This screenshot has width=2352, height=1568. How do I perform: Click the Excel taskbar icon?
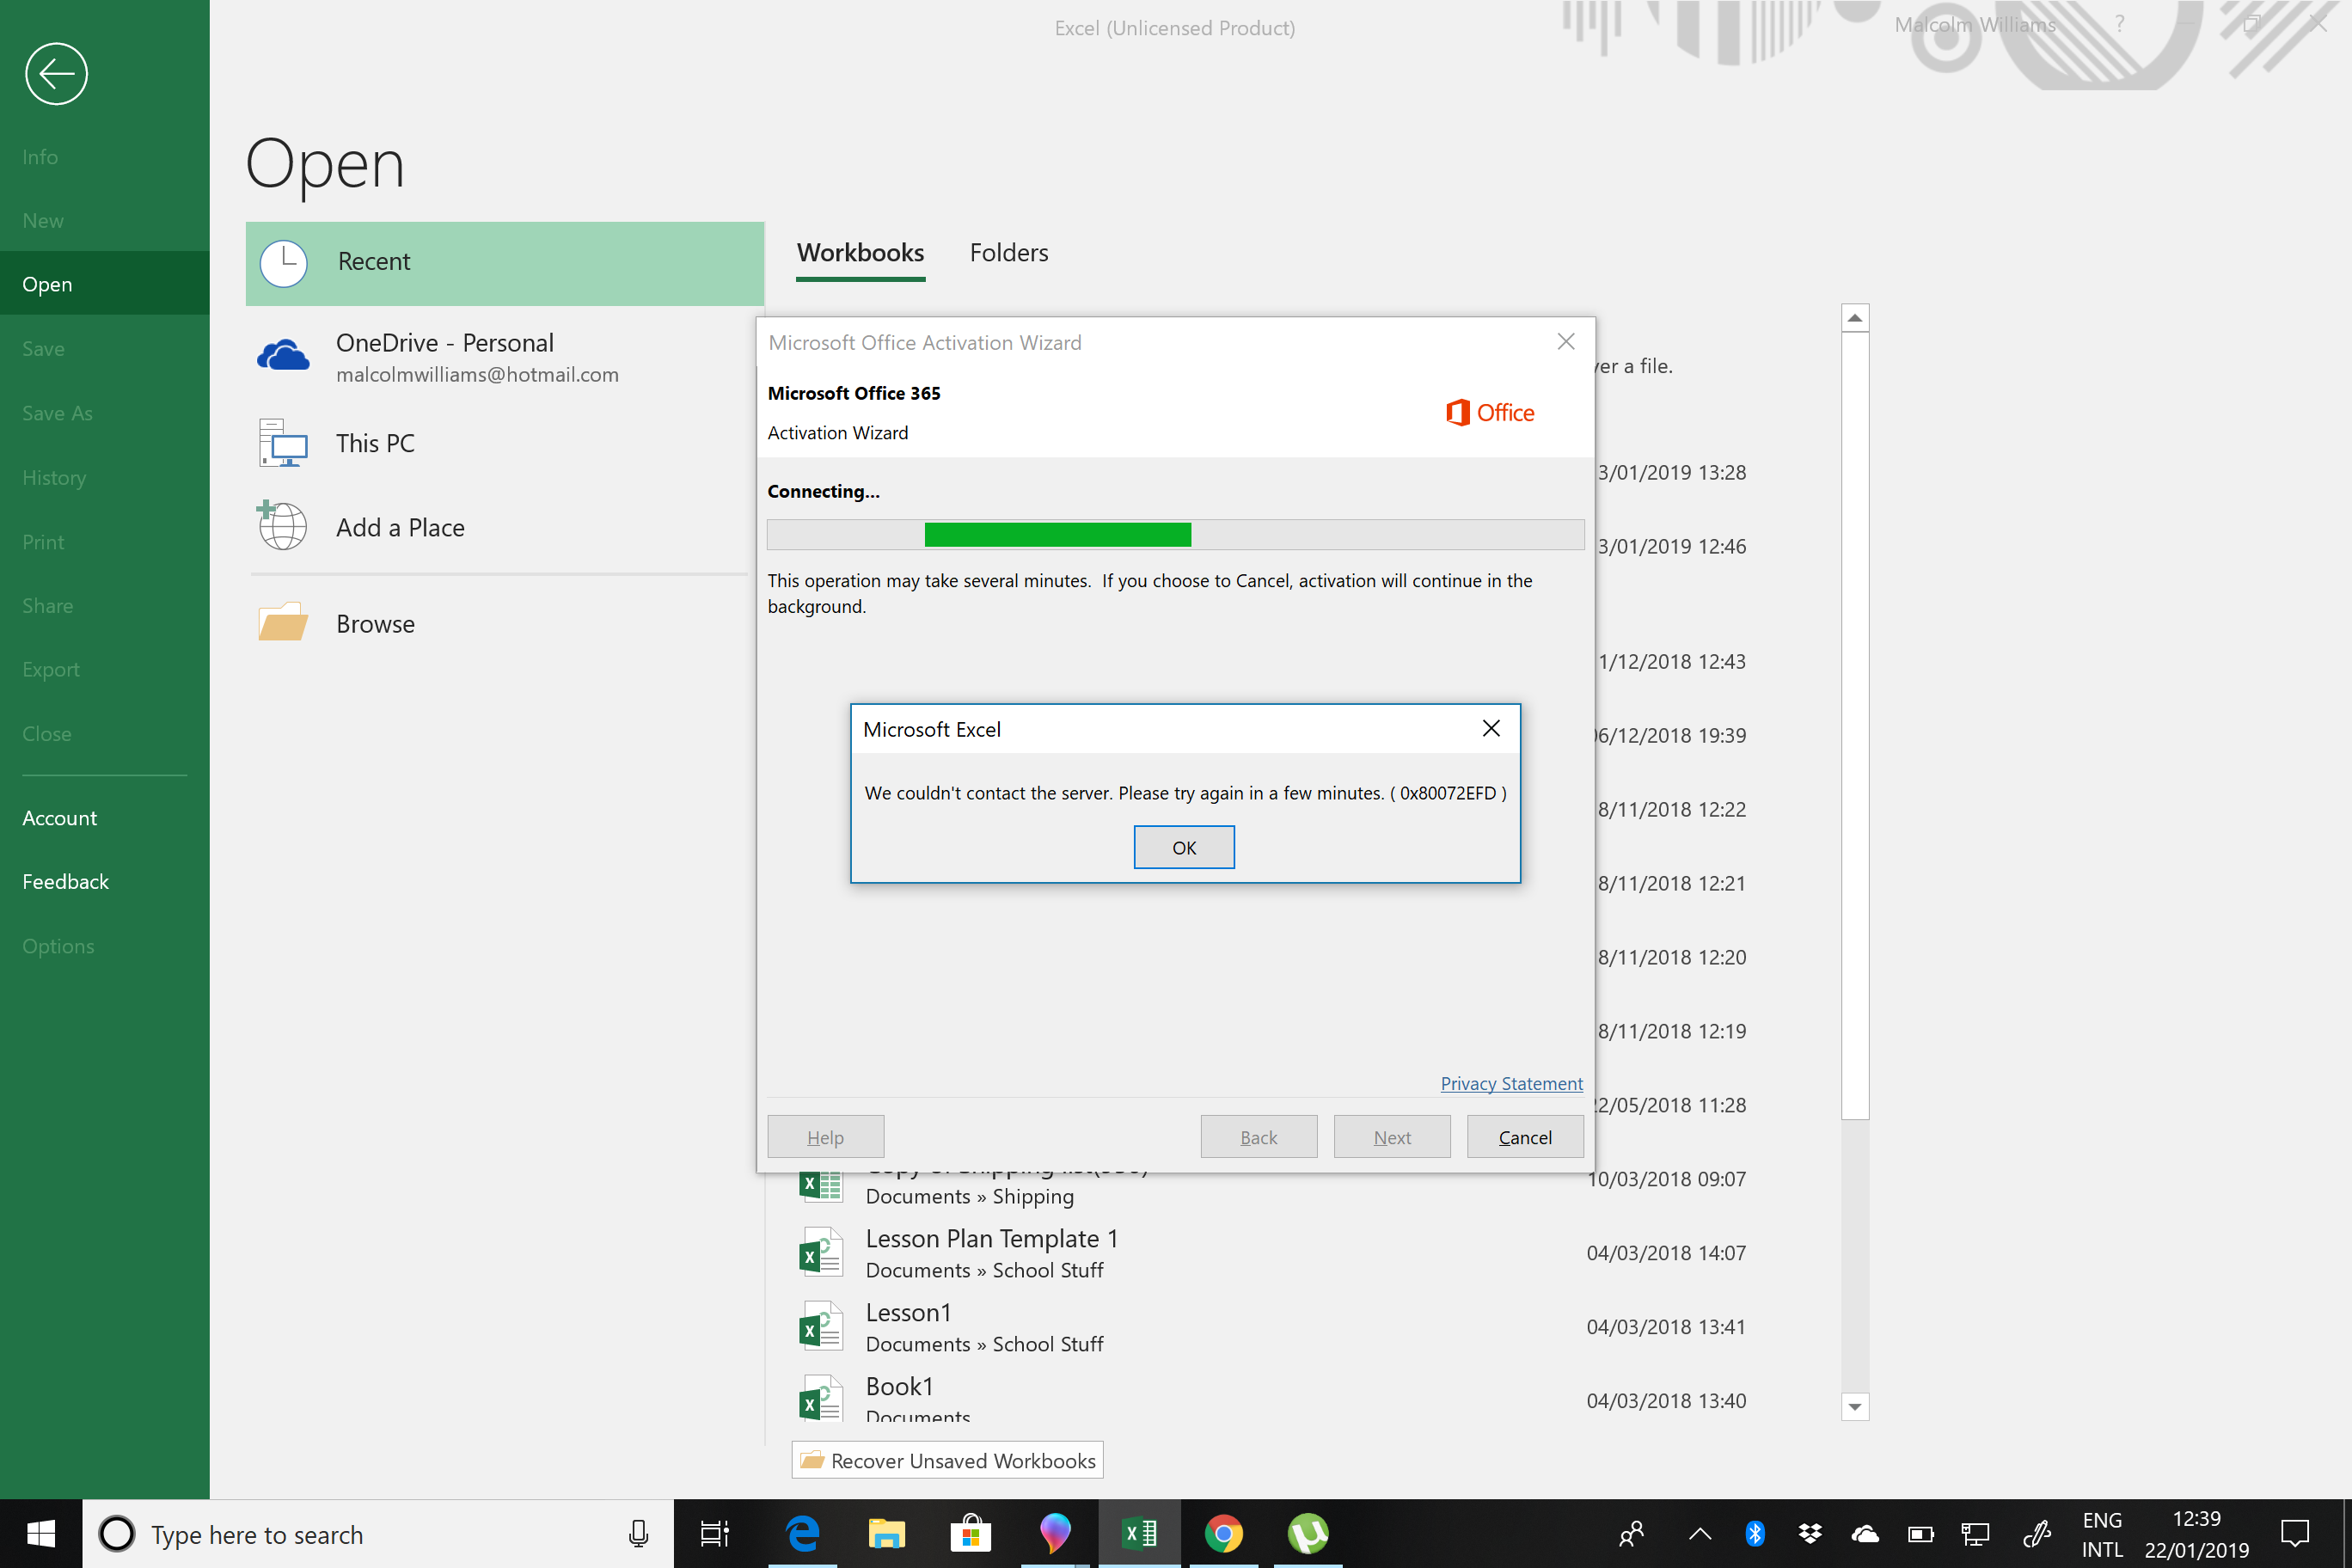(x=1139, y=1533)
